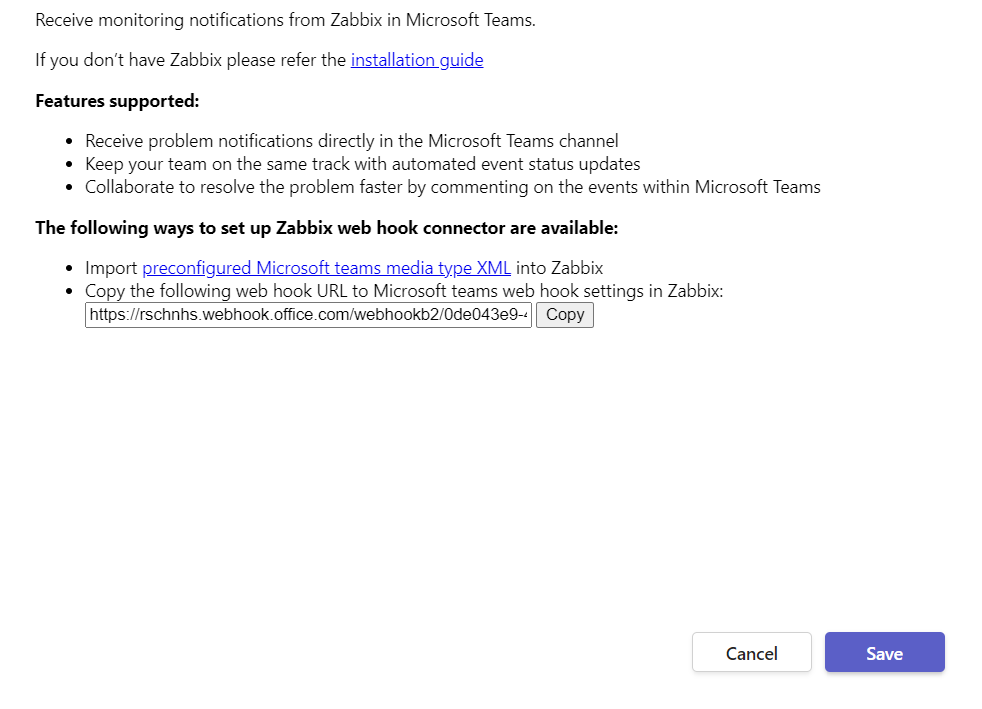Viewport: 982px width, 709px height.
Task: Click the 'If you don't have Zabbix' text
Action: pyautogui.click(x=190, y=60)
